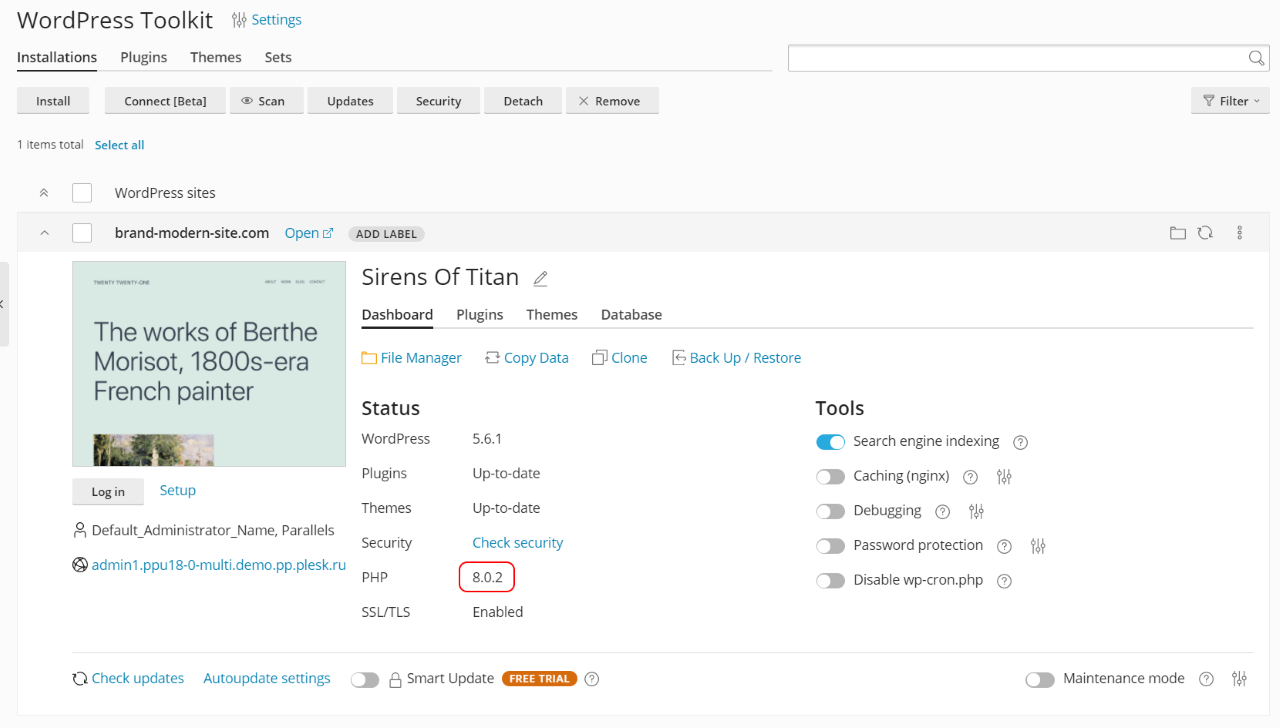Toggle Search engine indexing switch
This screenshot has height=728, width=1280.
[831, 442]
